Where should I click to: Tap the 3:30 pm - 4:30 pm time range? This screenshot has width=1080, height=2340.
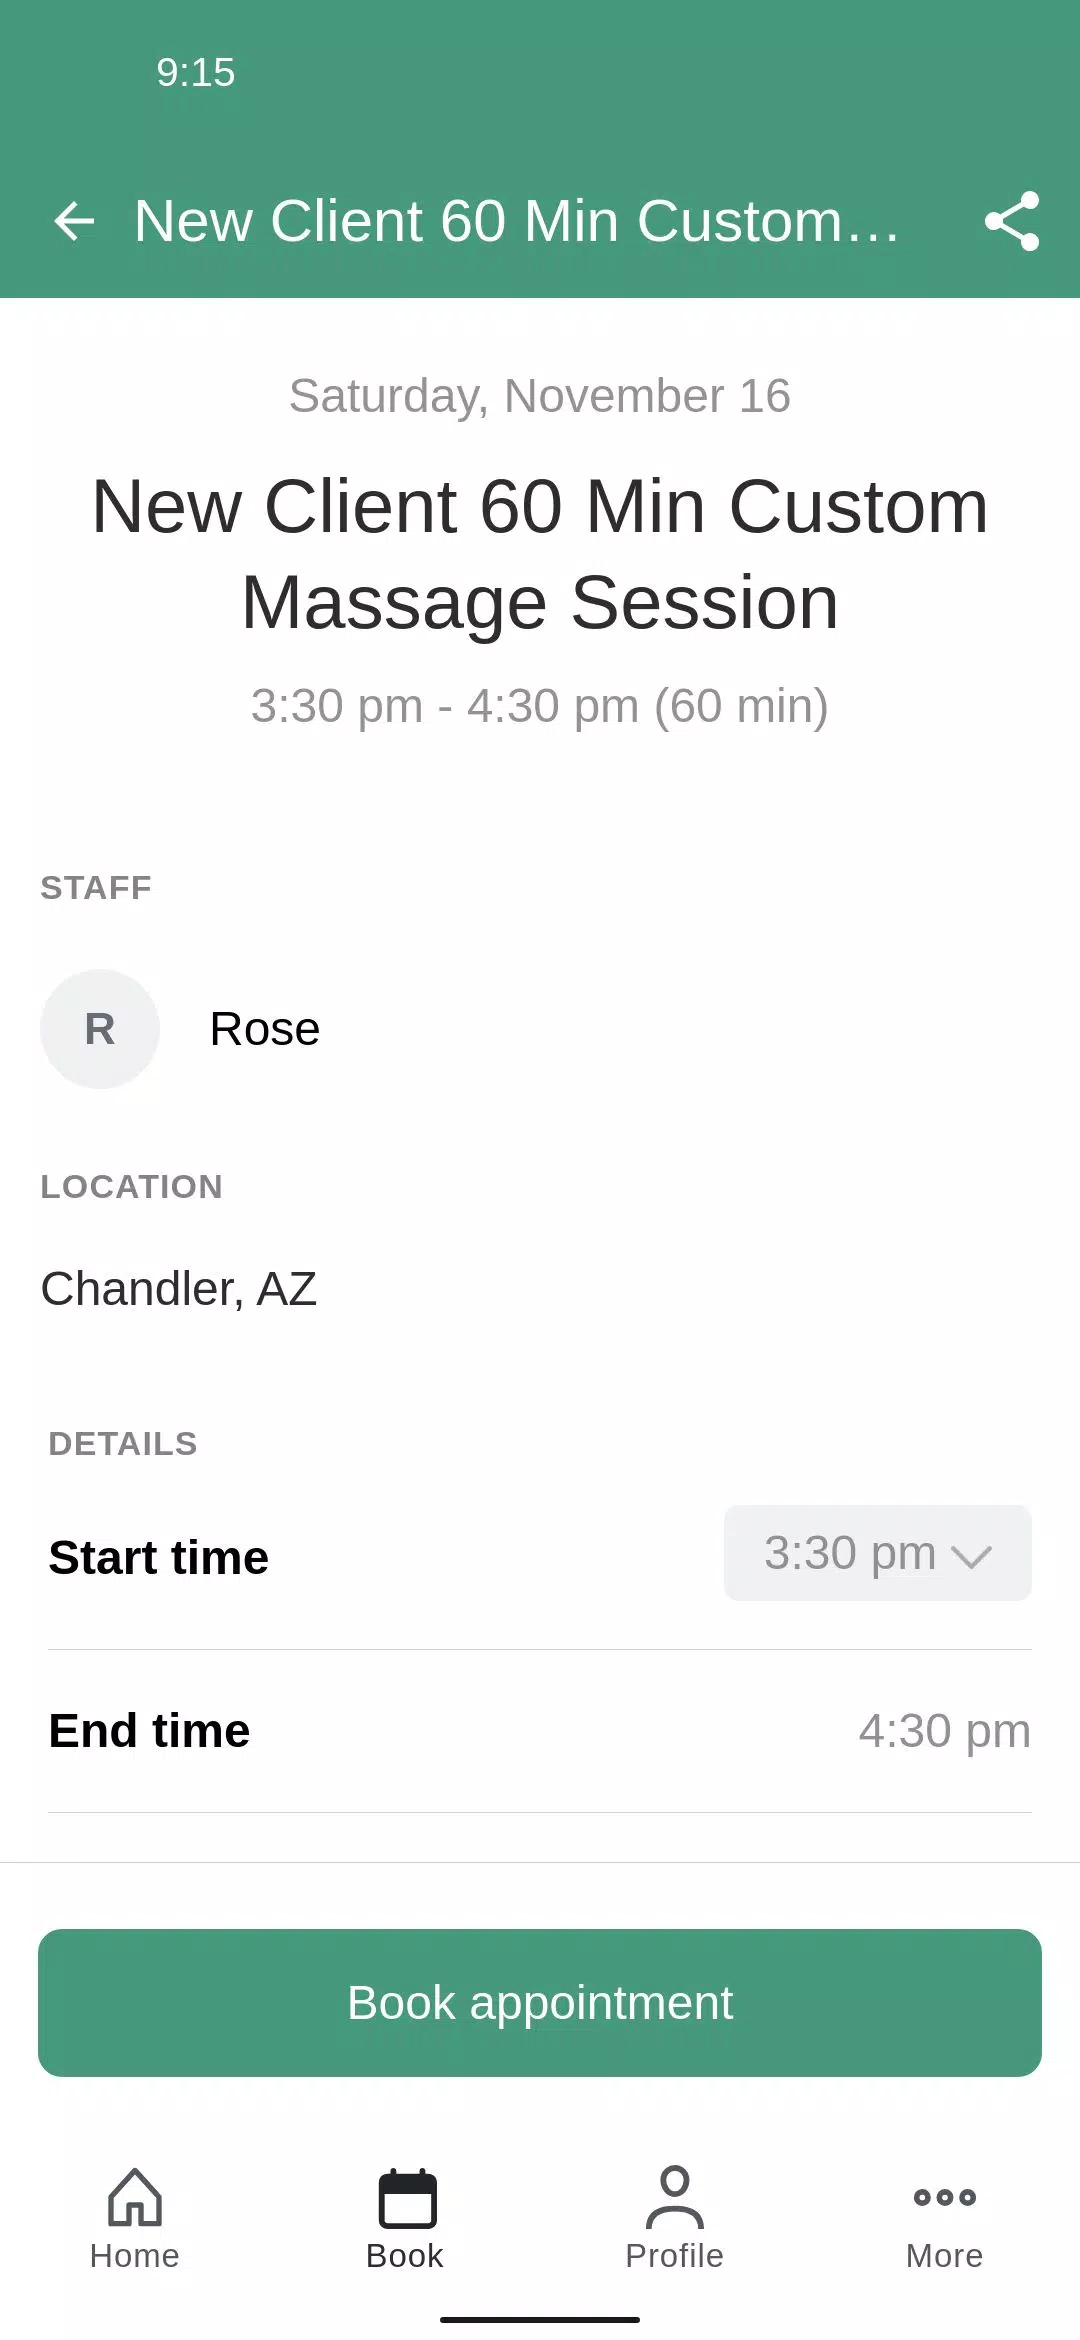540,706
